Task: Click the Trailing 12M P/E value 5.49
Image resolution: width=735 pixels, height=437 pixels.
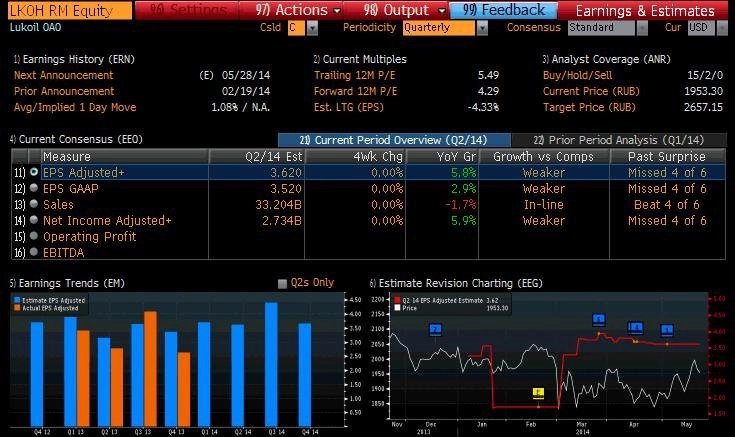Action: pyautogui.click(x=488, y=75)
